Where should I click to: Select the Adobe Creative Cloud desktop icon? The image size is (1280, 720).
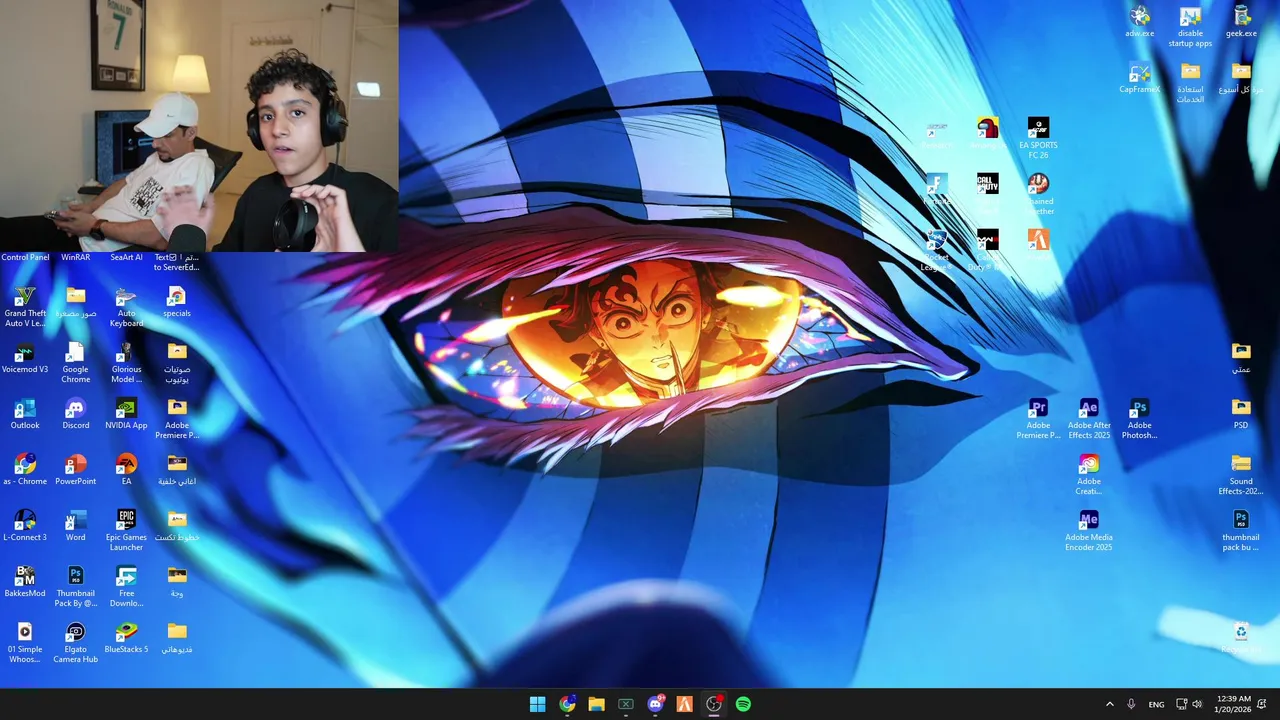1089,475
